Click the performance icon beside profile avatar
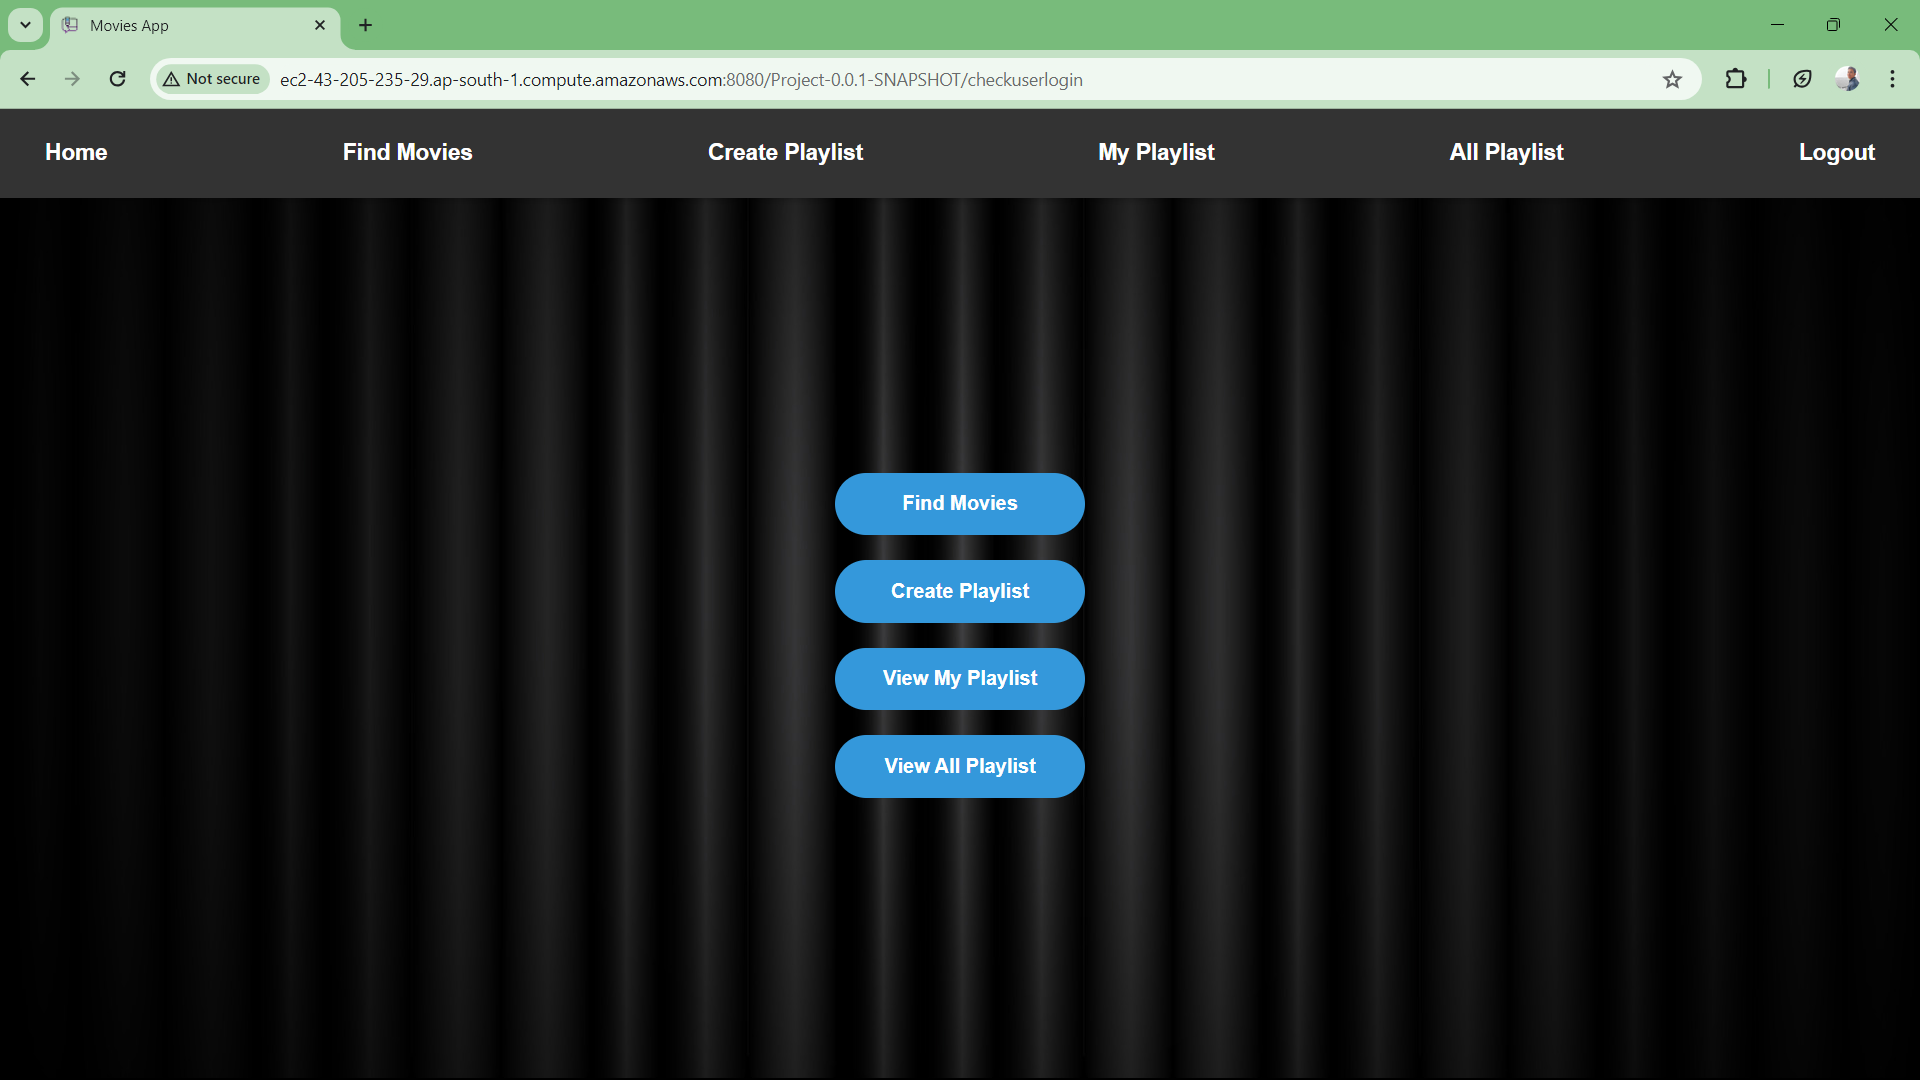 click(1802, 79)
